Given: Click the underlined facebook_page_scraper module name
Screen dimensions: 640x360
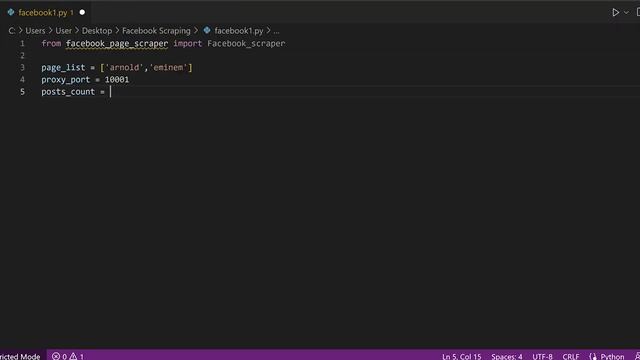Looking at the screenshot, I should [117, 43].
